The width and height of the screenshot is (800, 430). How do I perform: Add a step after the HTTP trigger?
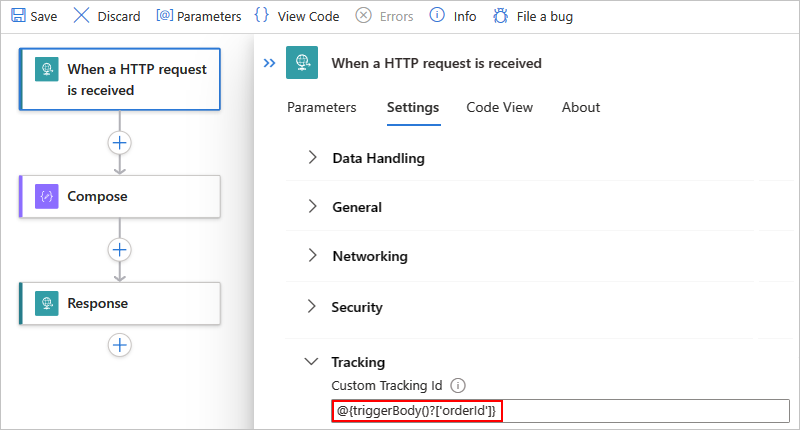(x=120, y=143)
